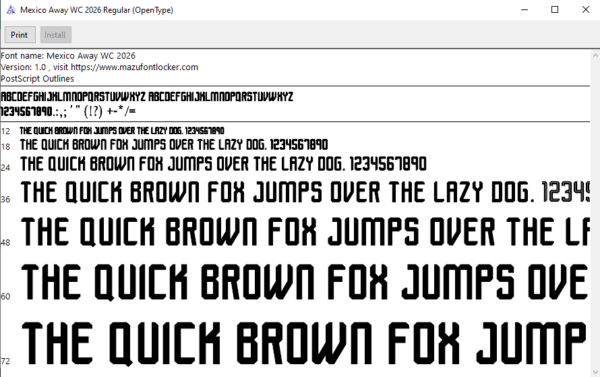Close the font viewer window
The image size is (600, 377).
pos(585,10)
